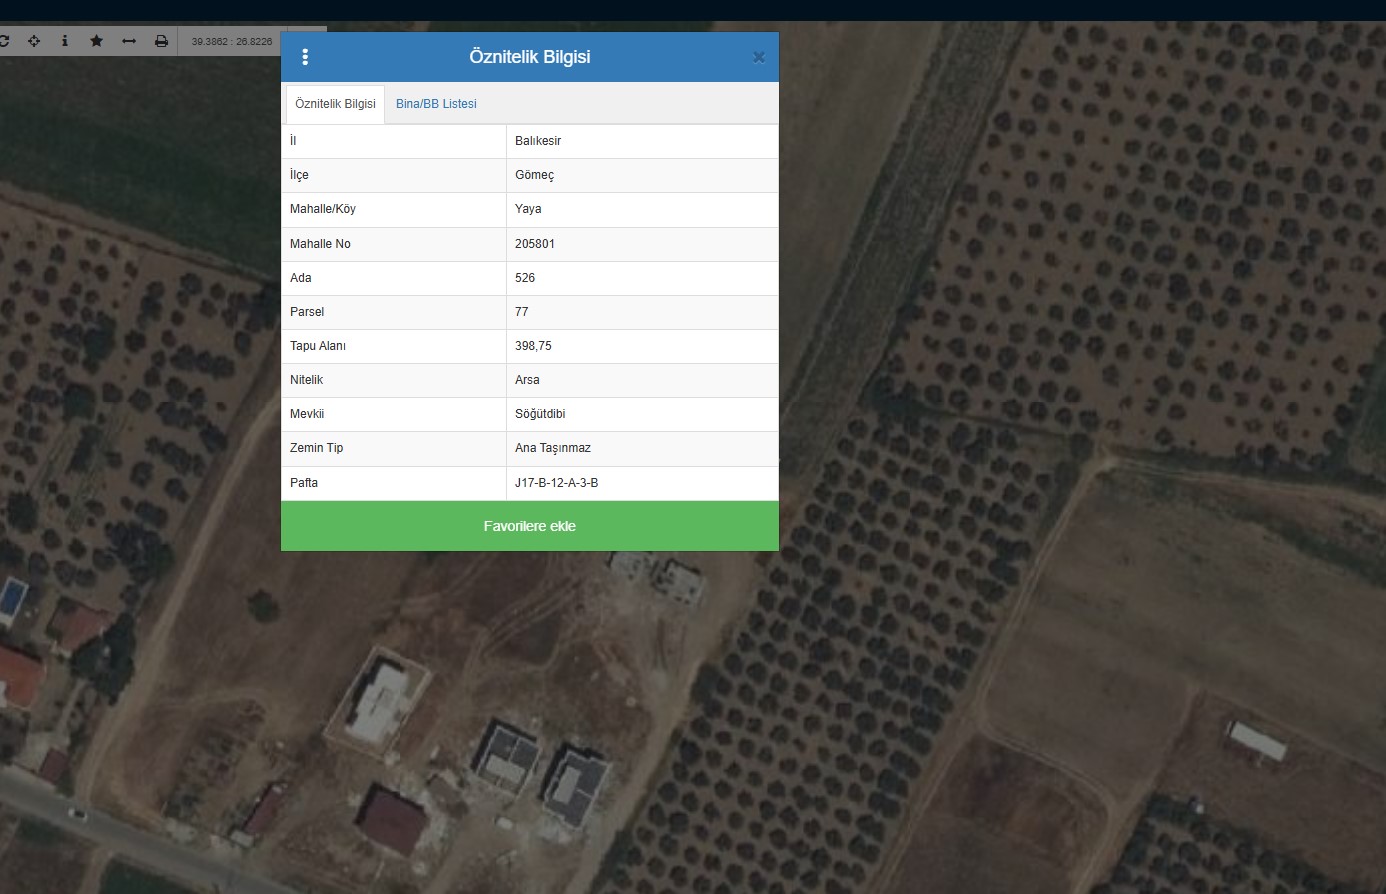Click the Parsel value 77
Viewport: 1386px width, 894px height.
pos(522,312)
